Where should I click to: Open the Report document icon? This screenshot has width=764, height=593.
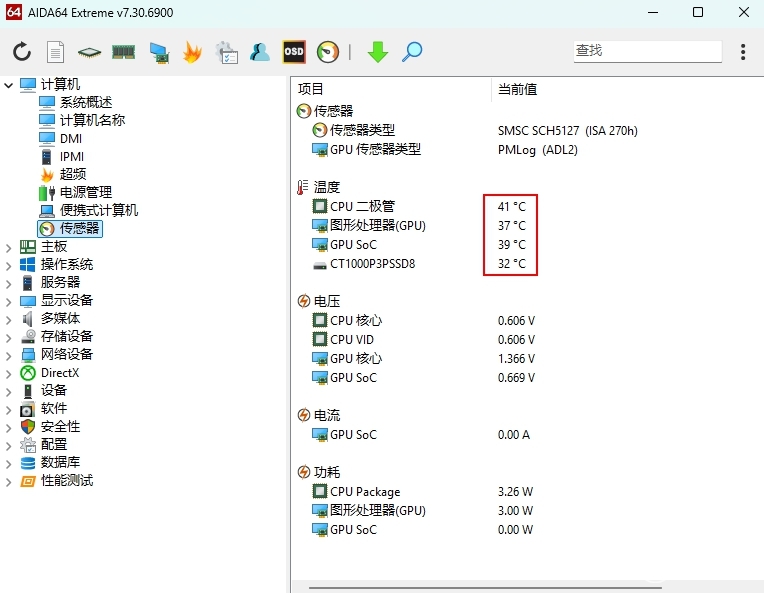[x=55, y=52]
